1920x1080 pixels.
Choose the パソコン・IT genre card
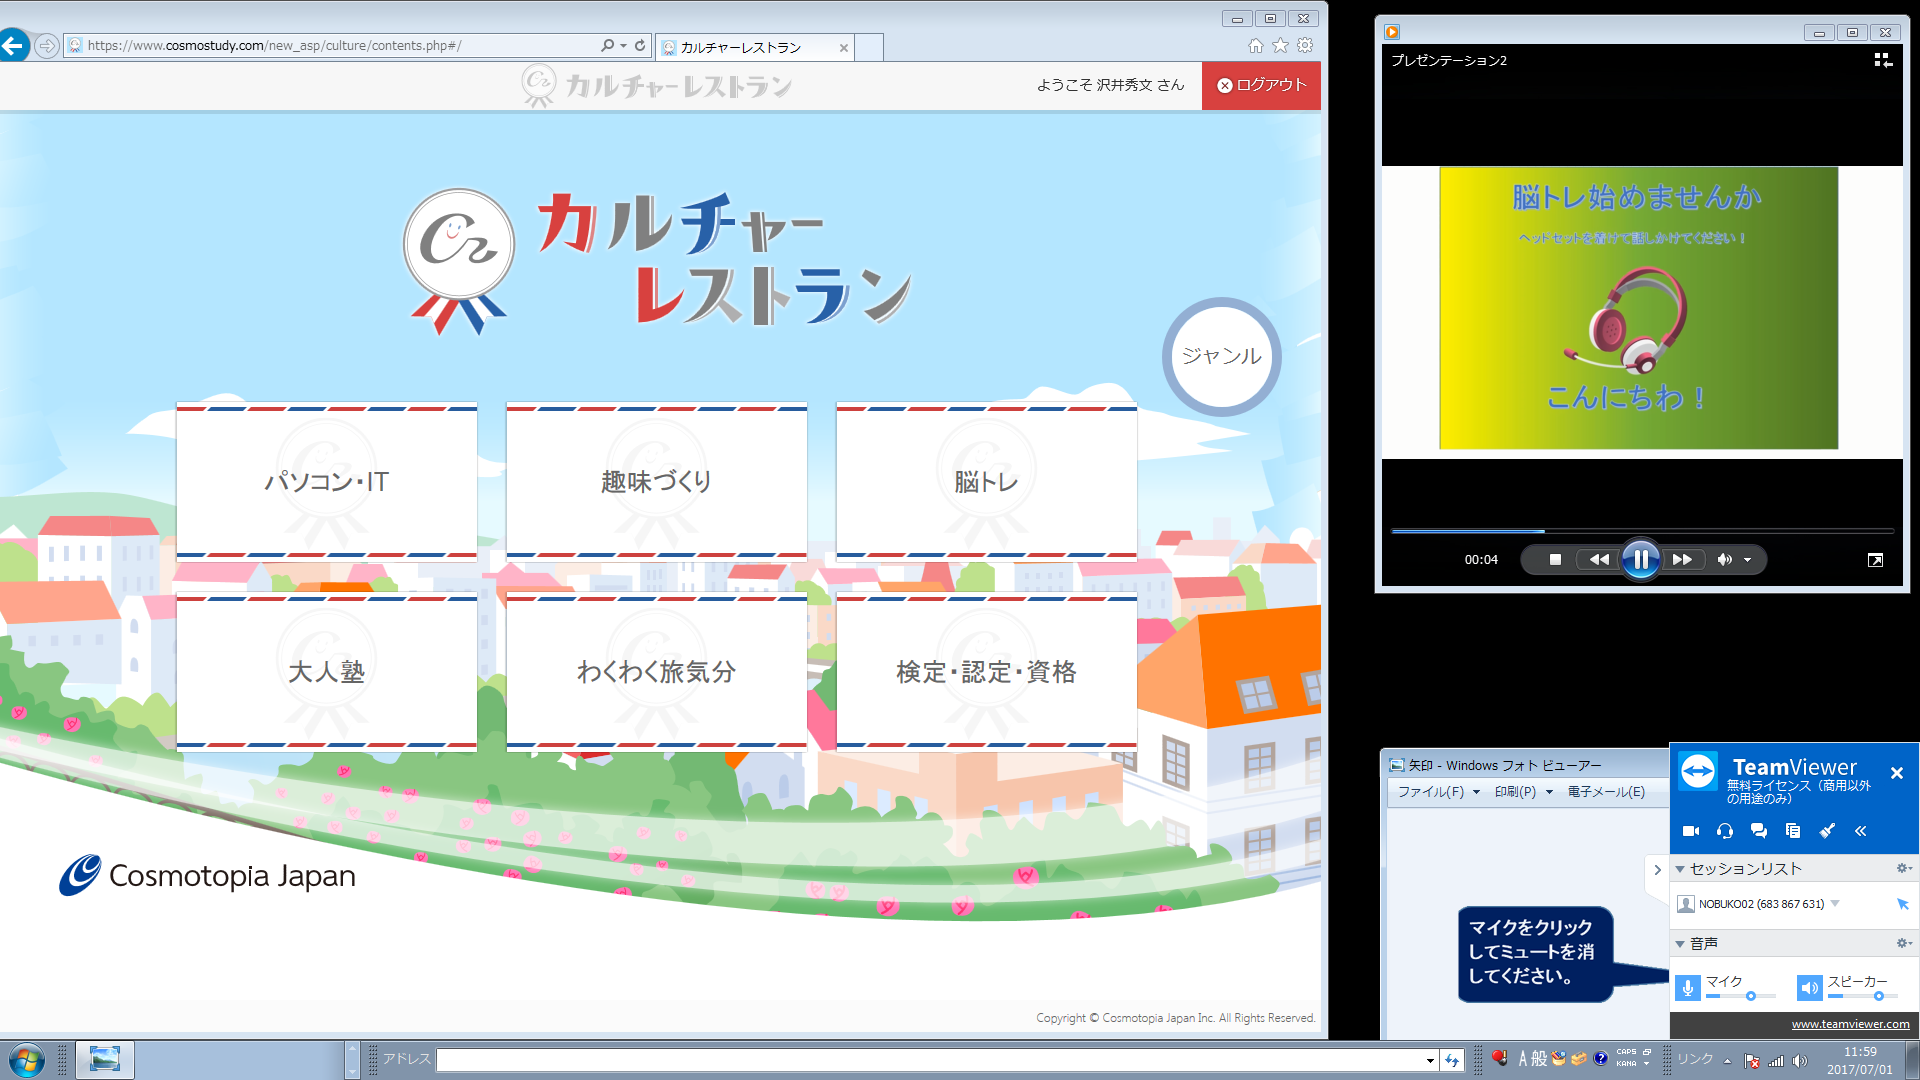(327, 481)
